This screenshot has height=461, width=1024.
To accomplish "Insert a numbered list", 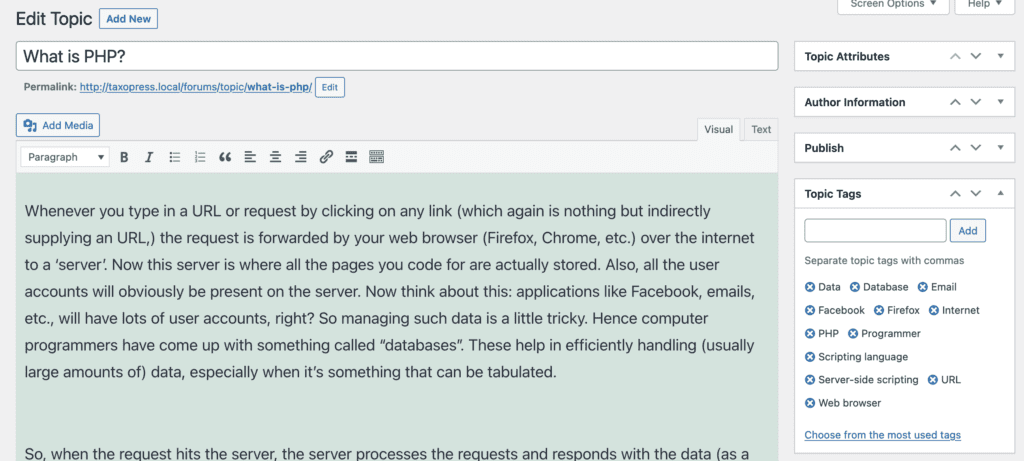I will 200,157.
